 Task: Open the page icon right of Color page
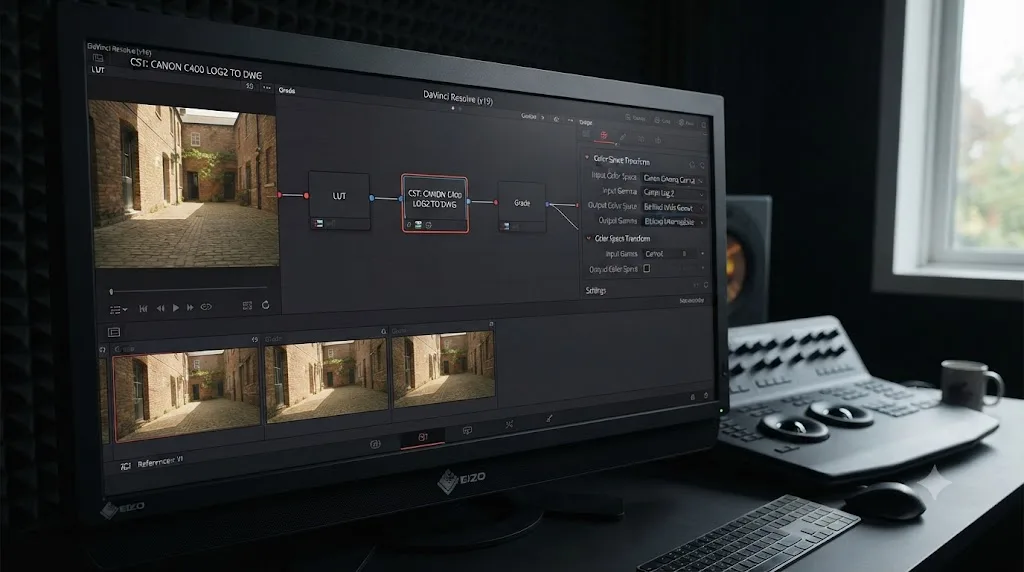tap(467, 431)
